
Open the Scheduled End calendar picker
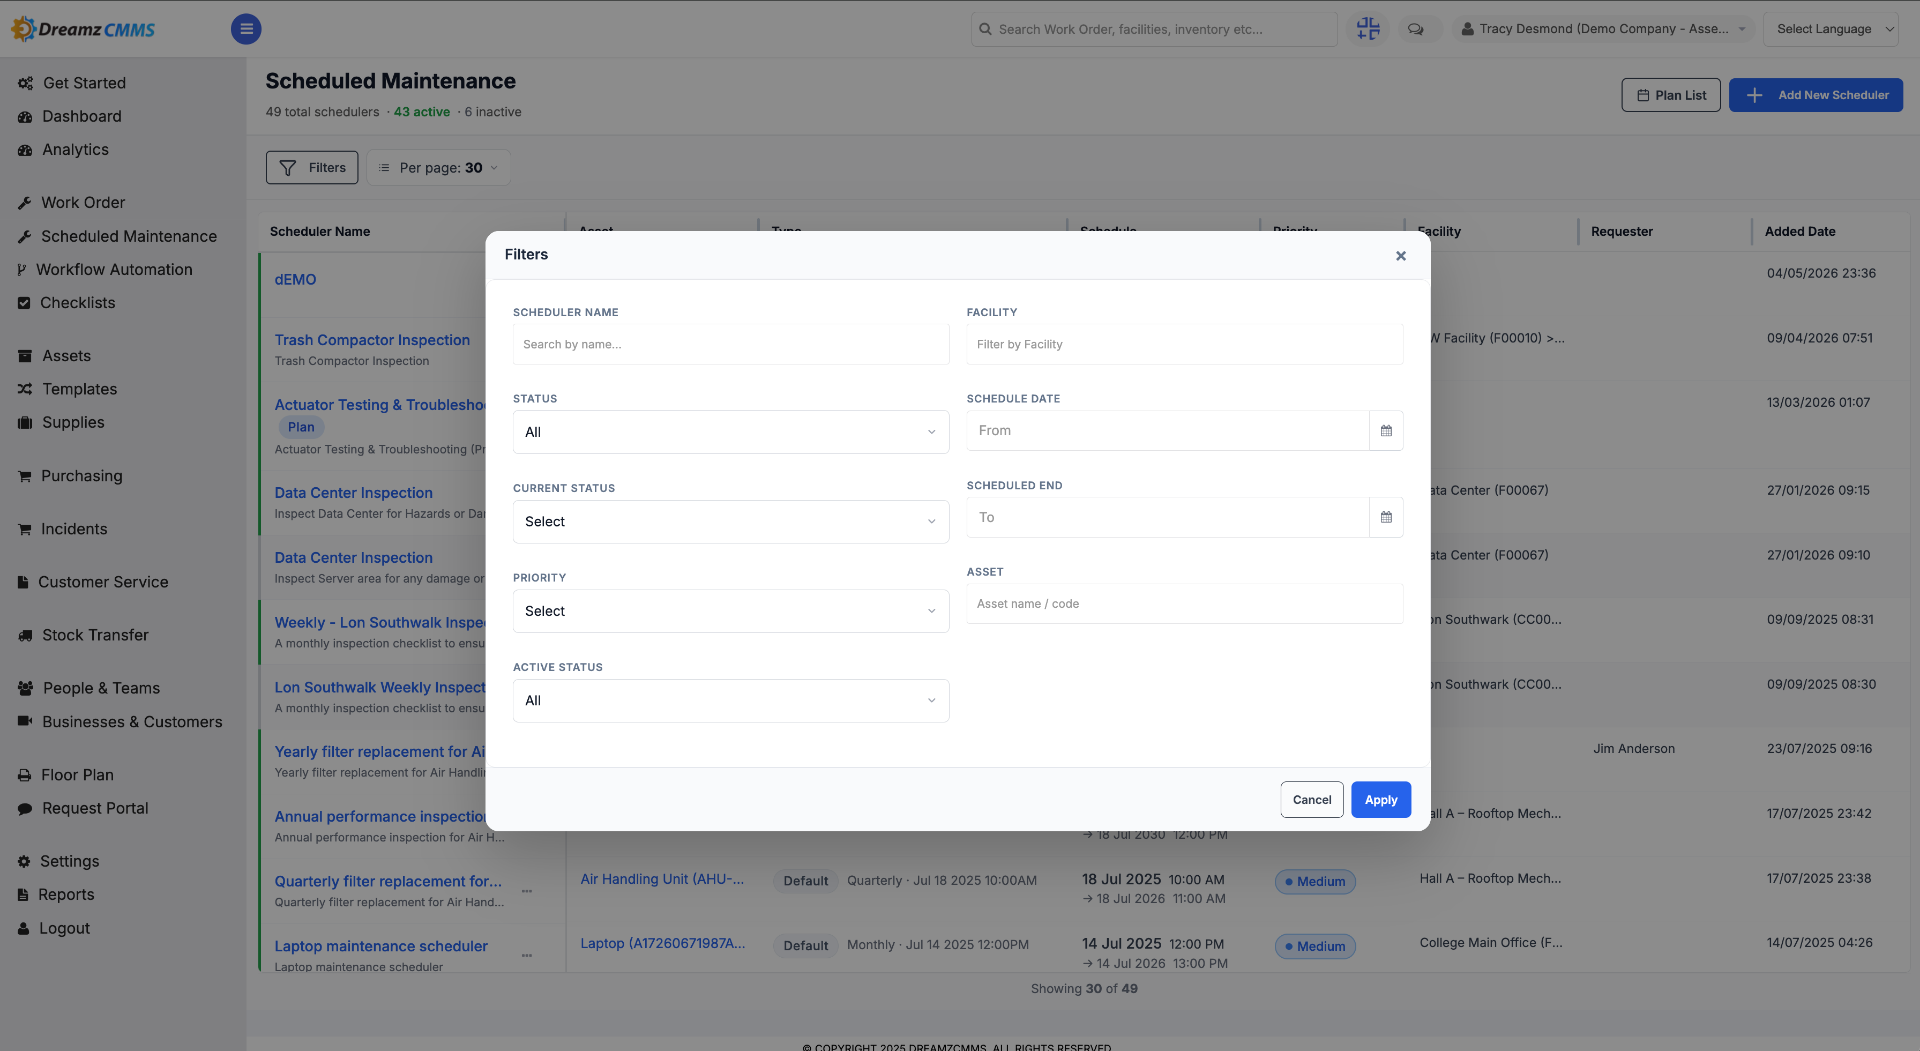point(1386,517)
